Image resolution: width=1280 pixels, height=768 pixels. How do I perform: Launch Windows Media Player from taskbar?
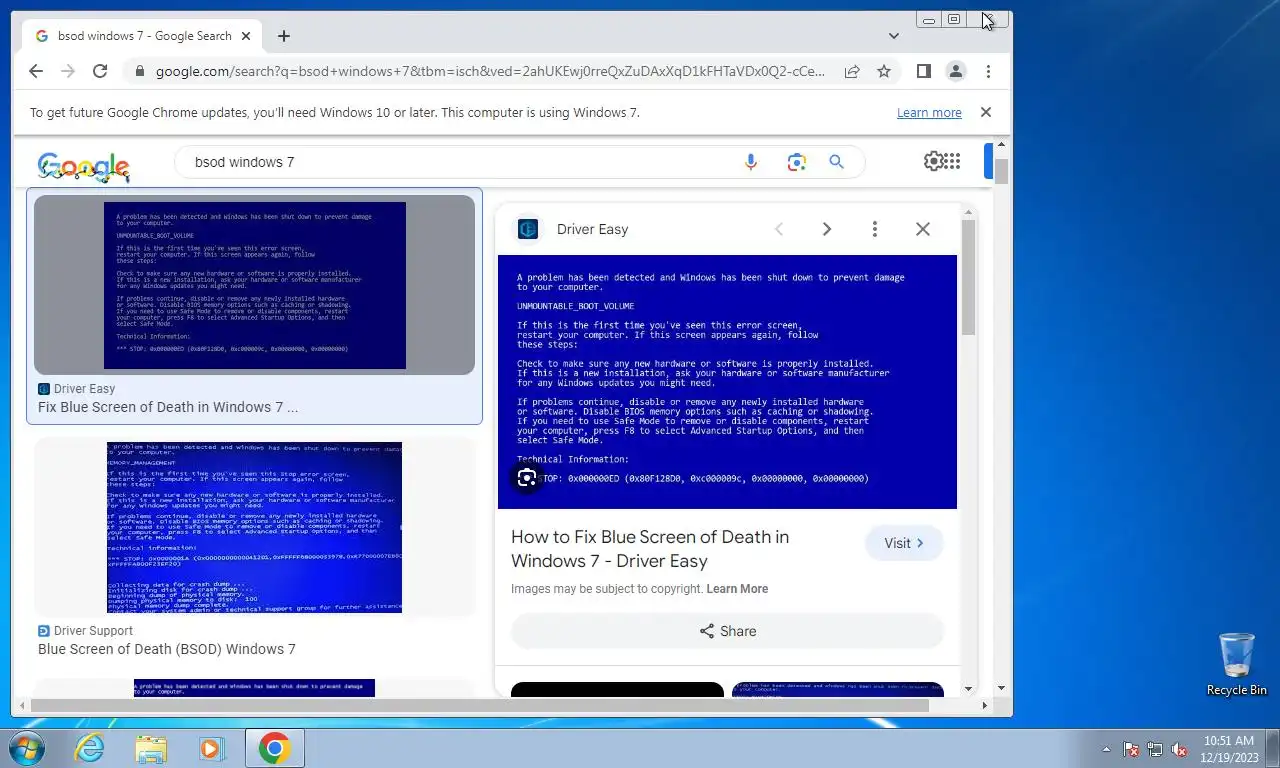point(211,748)
